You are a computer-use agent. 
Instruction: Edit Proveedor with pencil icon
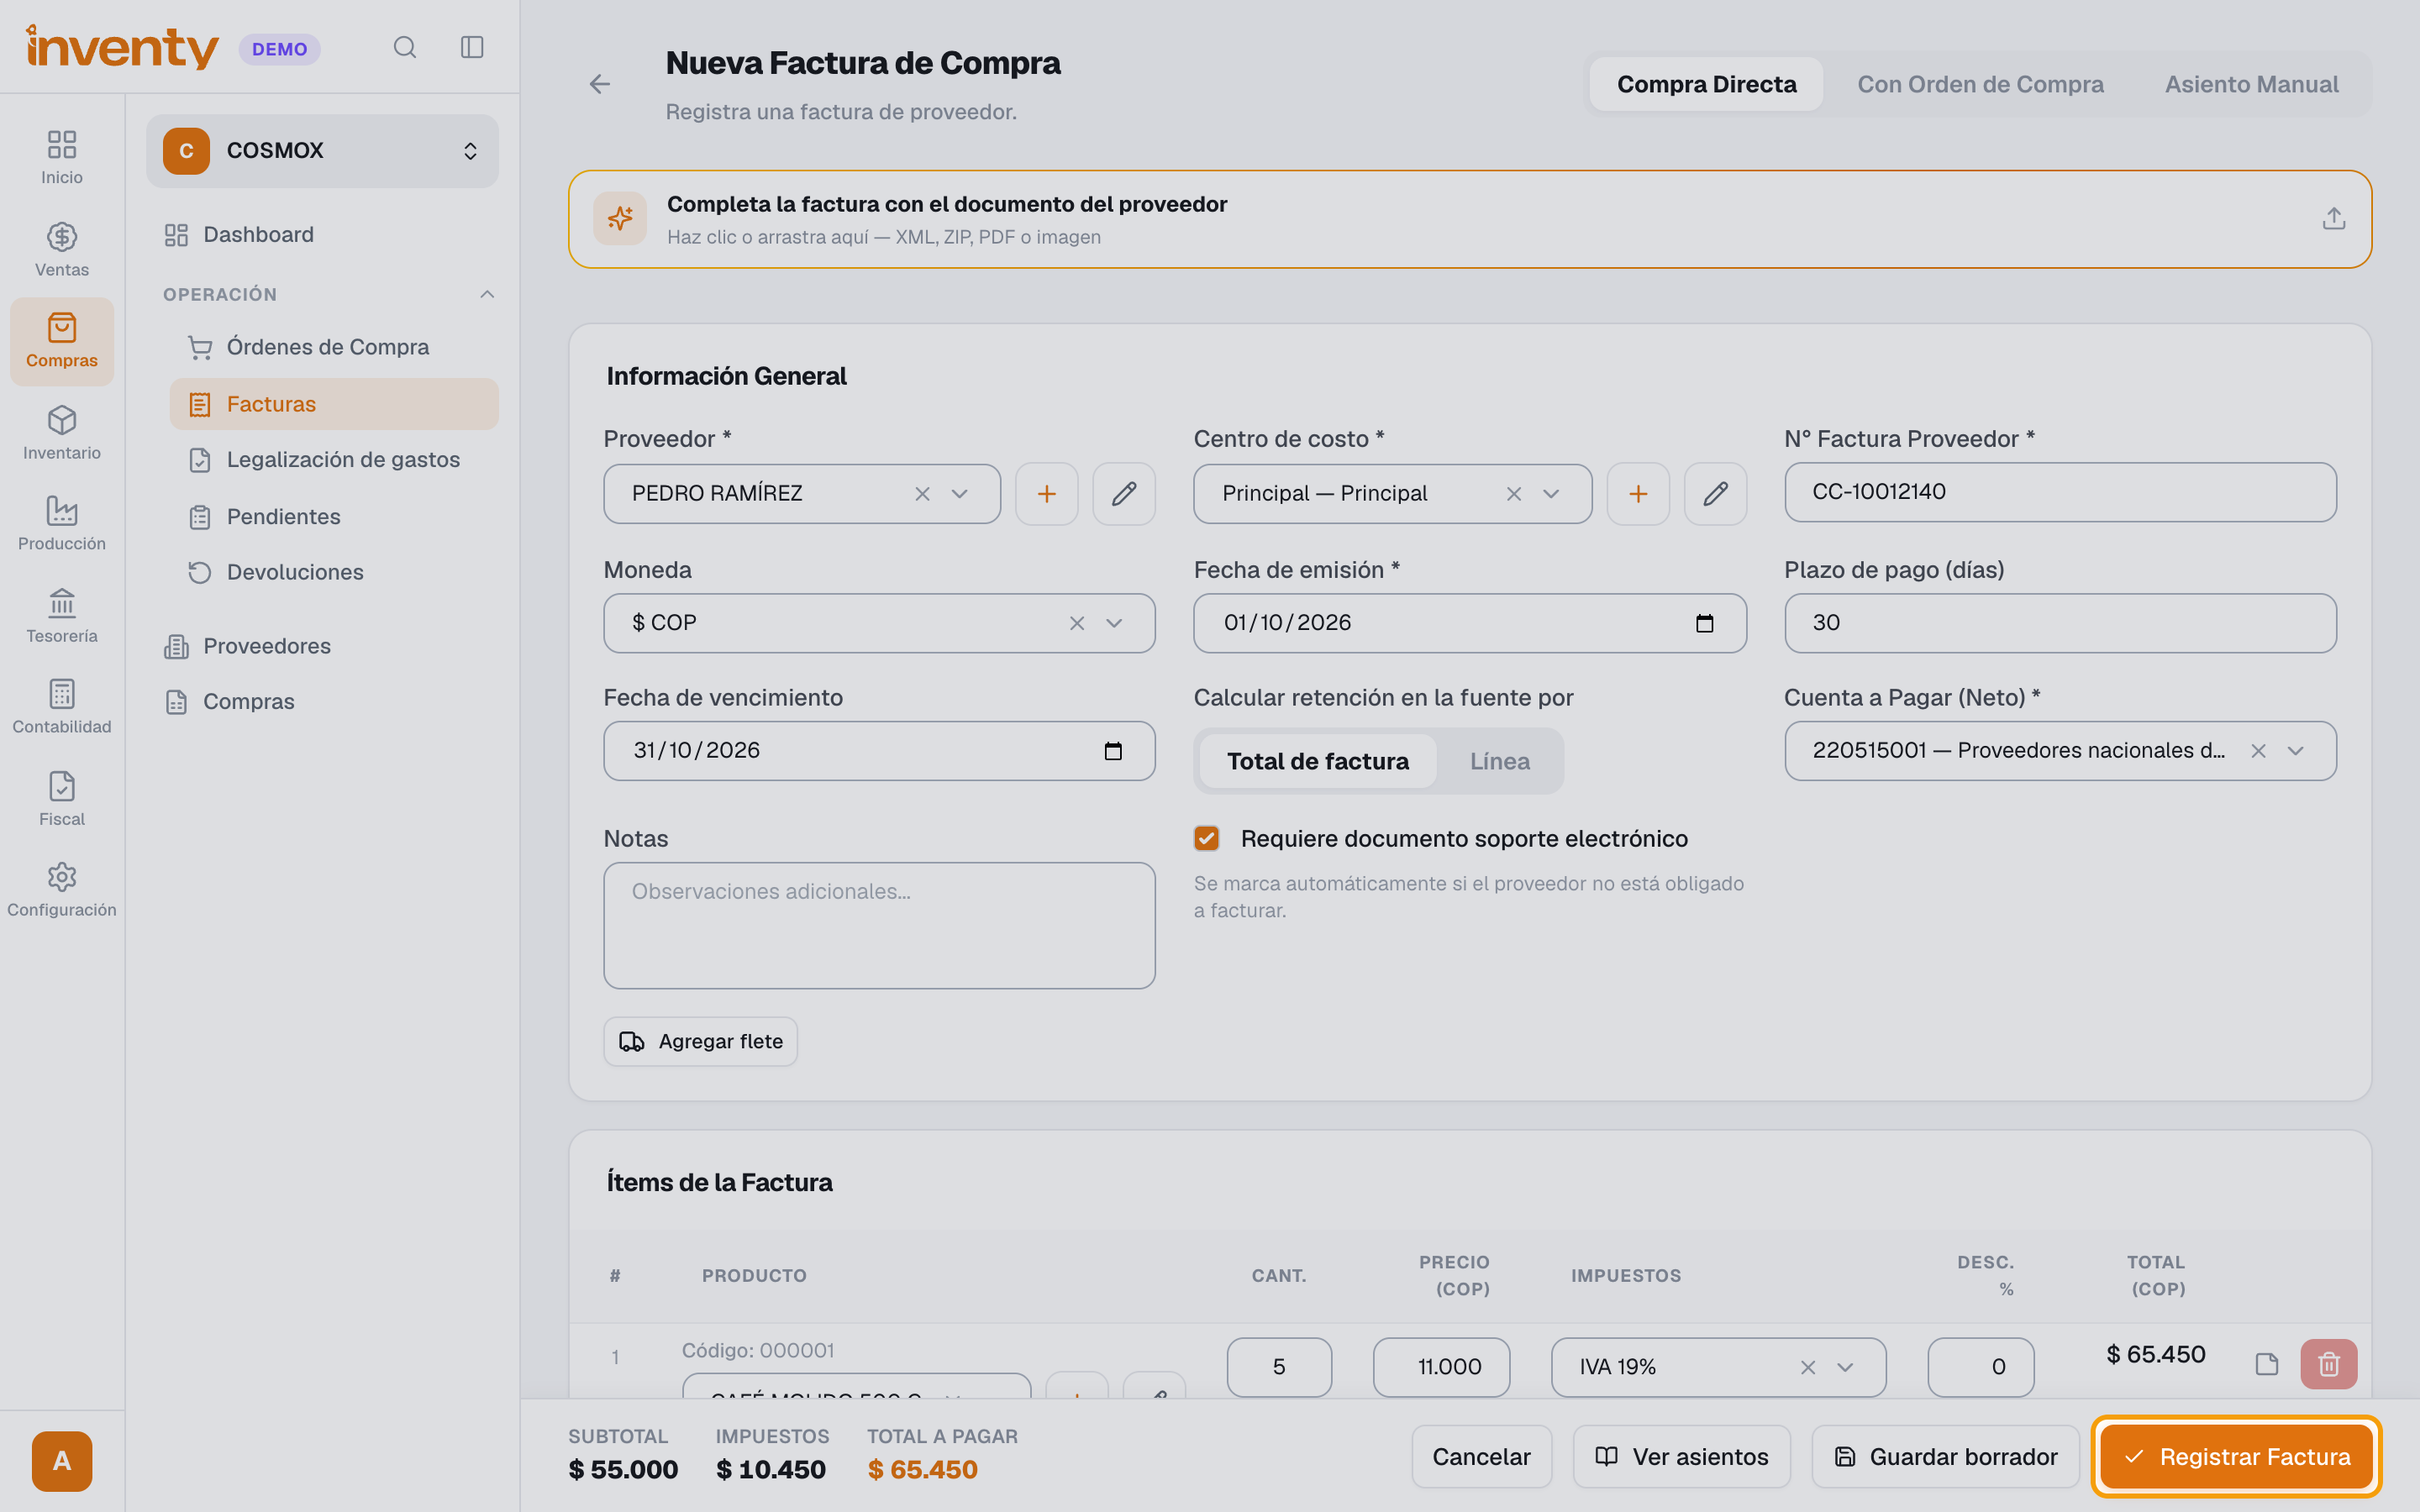pos(1124,493)
